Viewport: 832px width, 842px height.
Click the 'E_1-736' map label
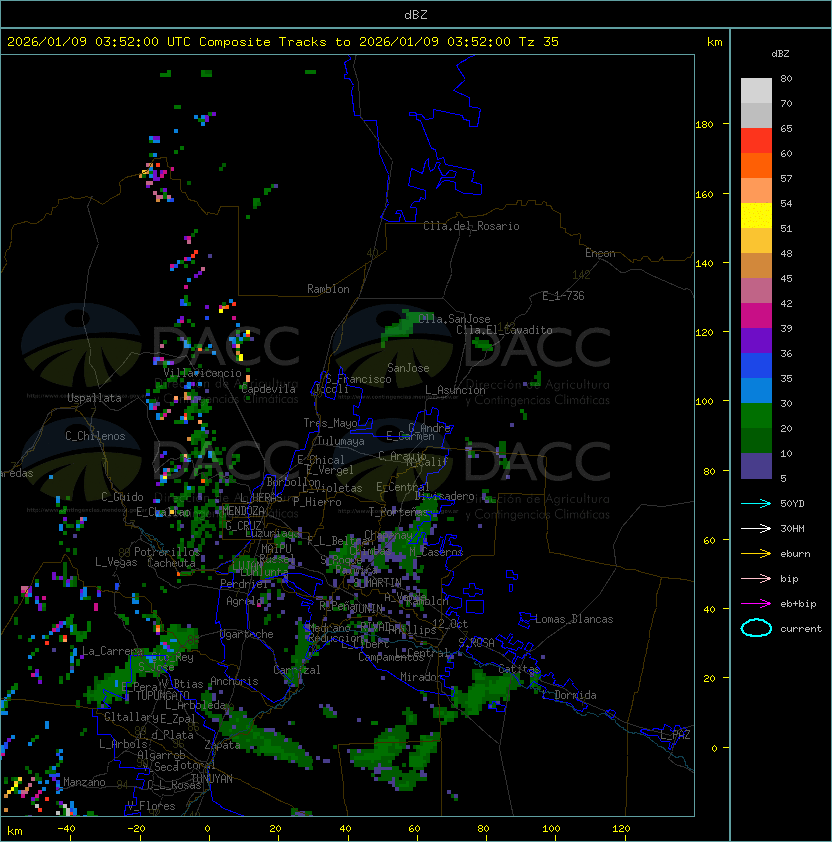pos(563,296)
